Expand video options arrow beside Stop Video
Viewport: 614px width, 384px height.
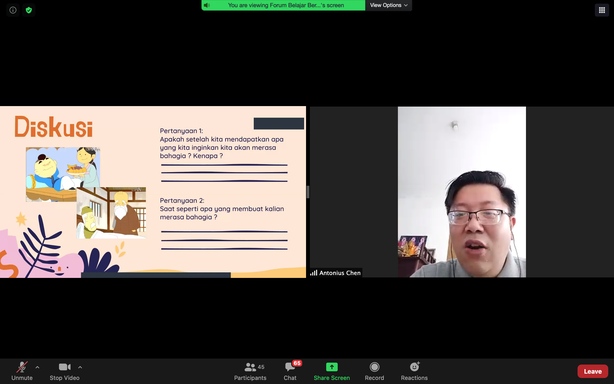[x=80, y=367]
